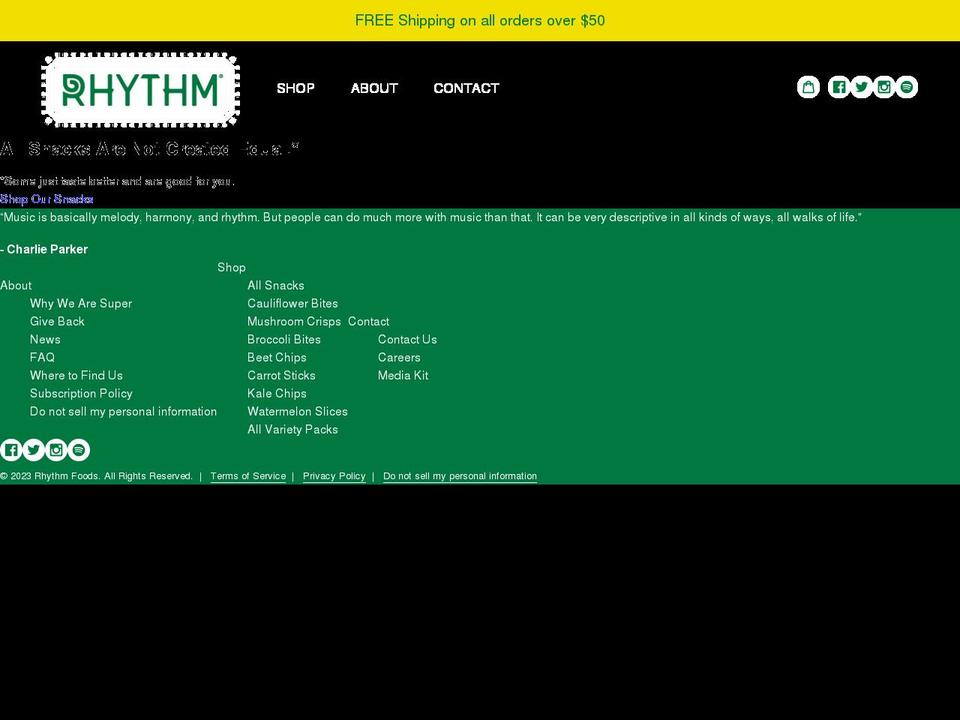Open the Instagram icon in the footer
The height and width of the screenshot is (720, 960).
click(56, 450)
